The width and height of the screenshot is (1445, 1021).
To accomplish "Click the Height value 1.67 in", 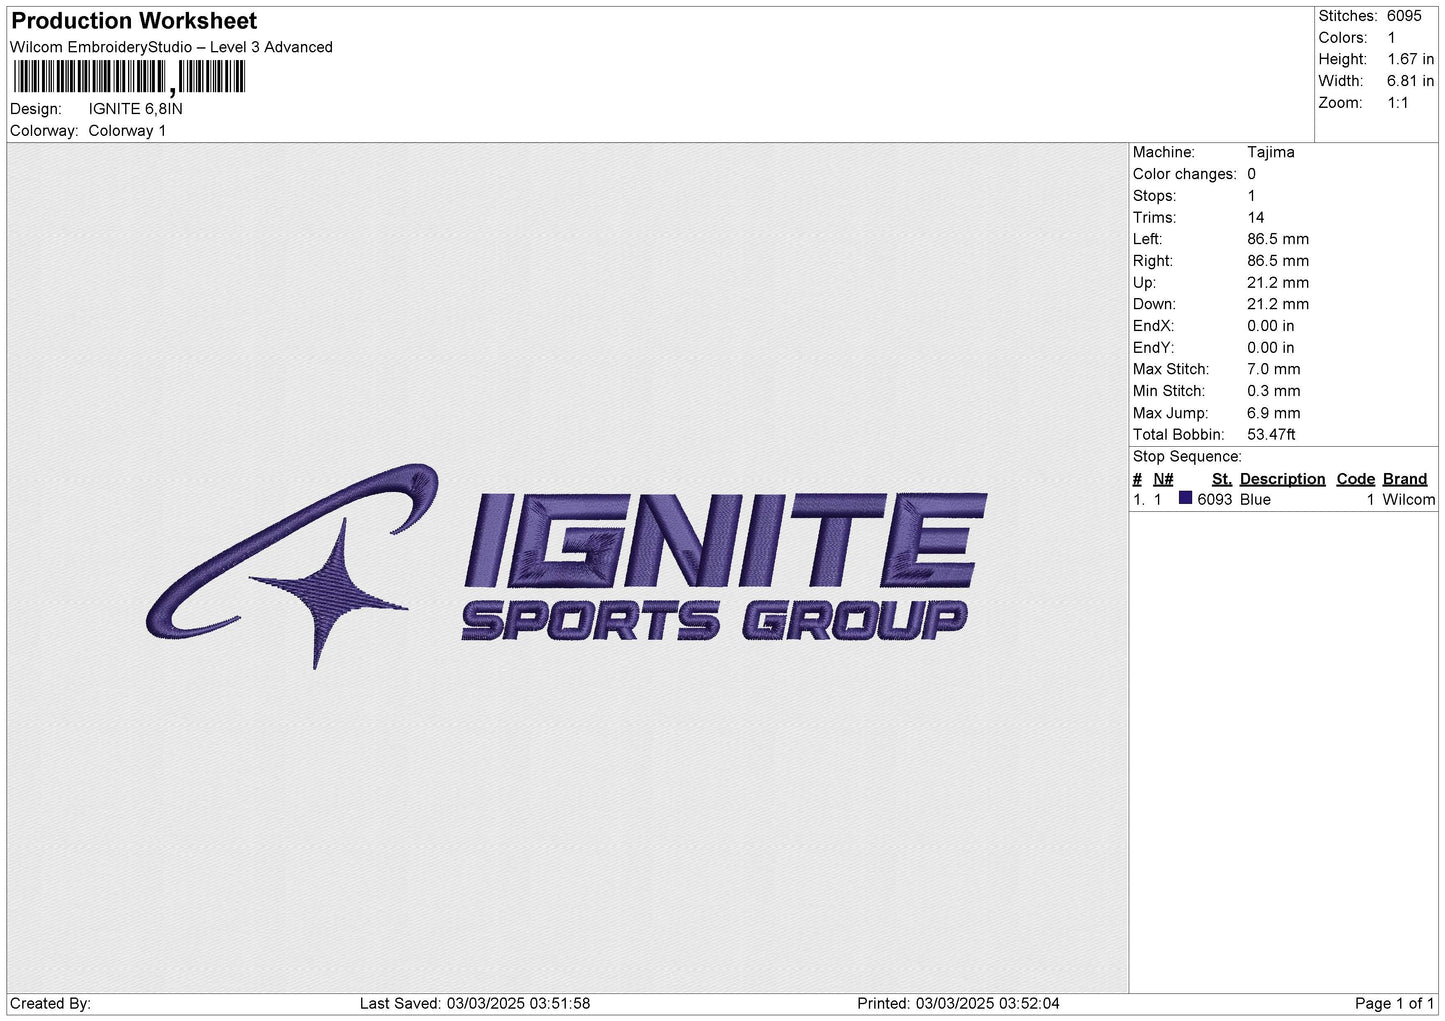I will 1410,60.
